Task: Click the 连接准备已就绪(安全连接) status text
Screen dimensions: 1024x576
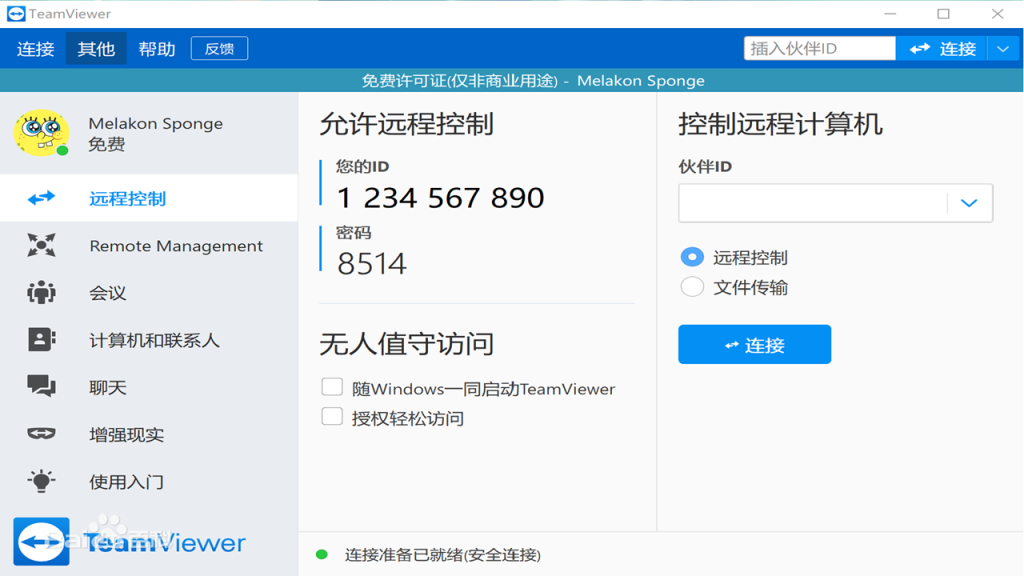Action: point(443,555)
